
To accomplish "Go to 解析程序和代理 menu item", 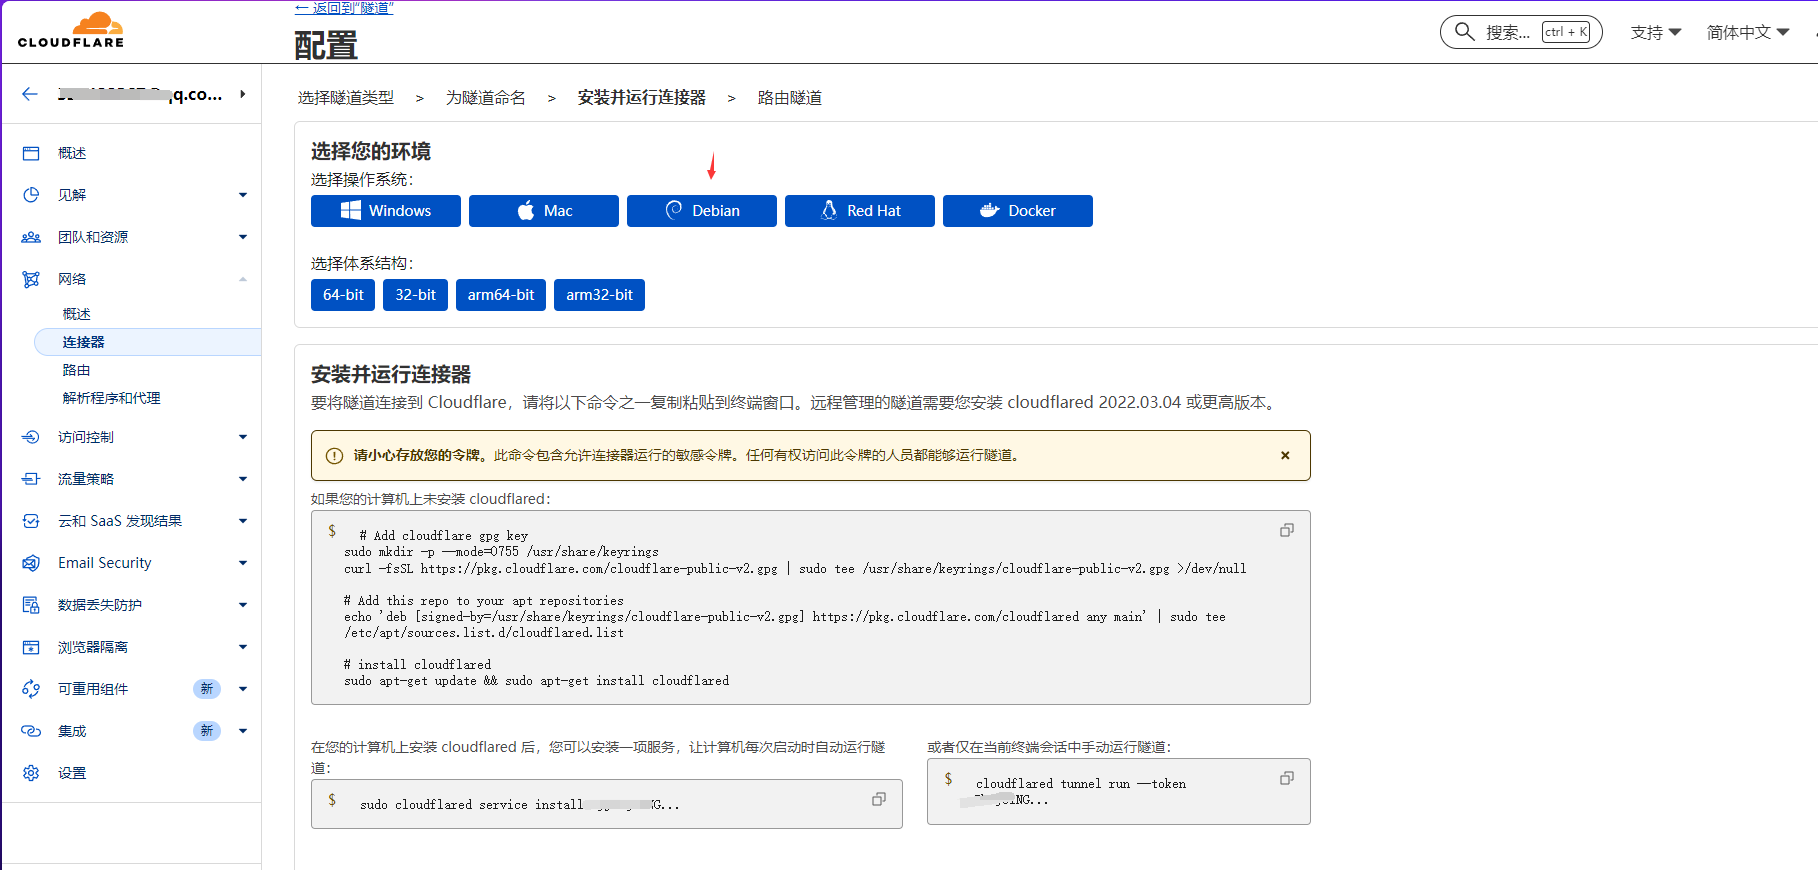I will 111,398.
